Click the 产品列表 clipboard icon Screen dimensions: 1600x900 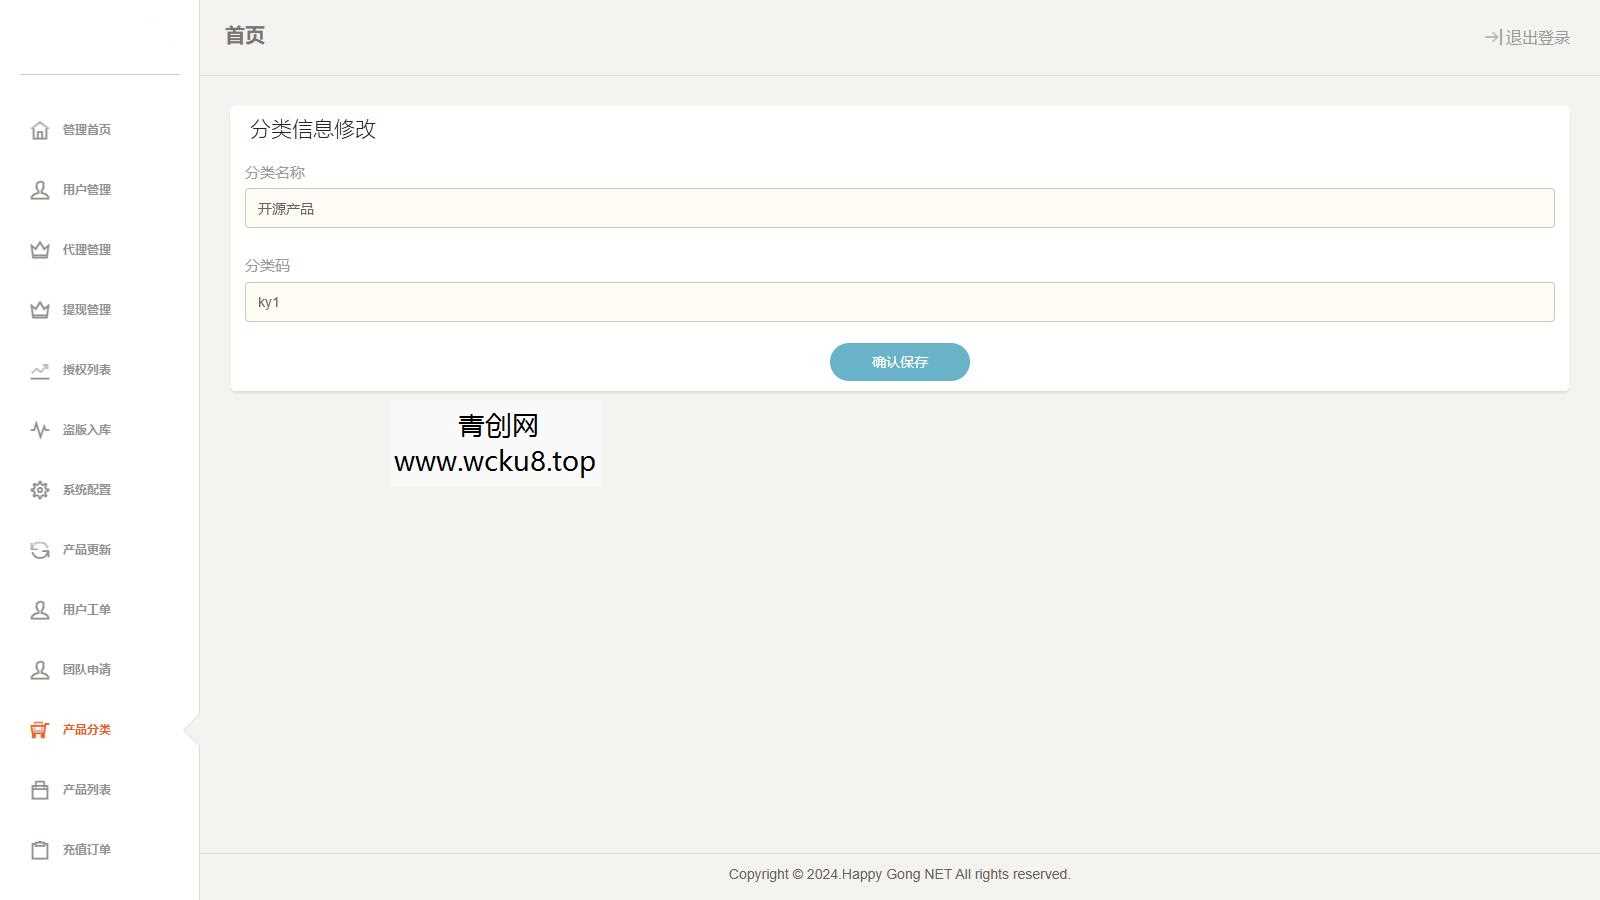pos(39,789)
